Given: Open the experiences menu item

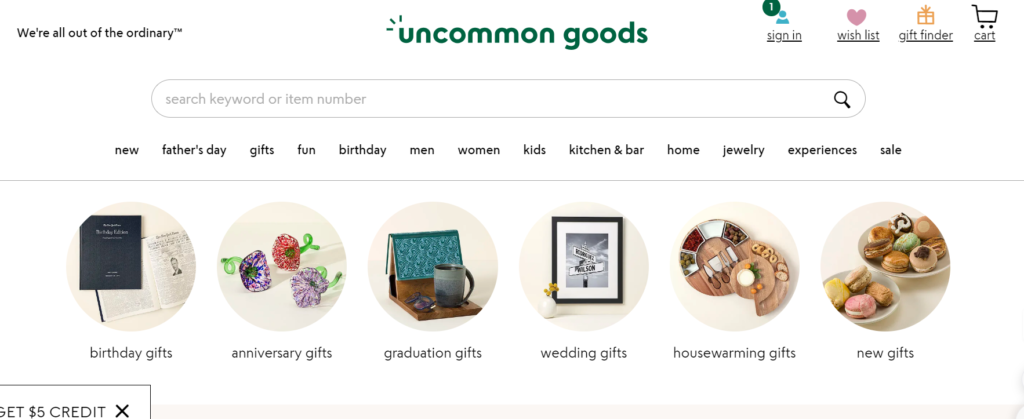Looking at the screenshot, I should click(x=822, y=150).
